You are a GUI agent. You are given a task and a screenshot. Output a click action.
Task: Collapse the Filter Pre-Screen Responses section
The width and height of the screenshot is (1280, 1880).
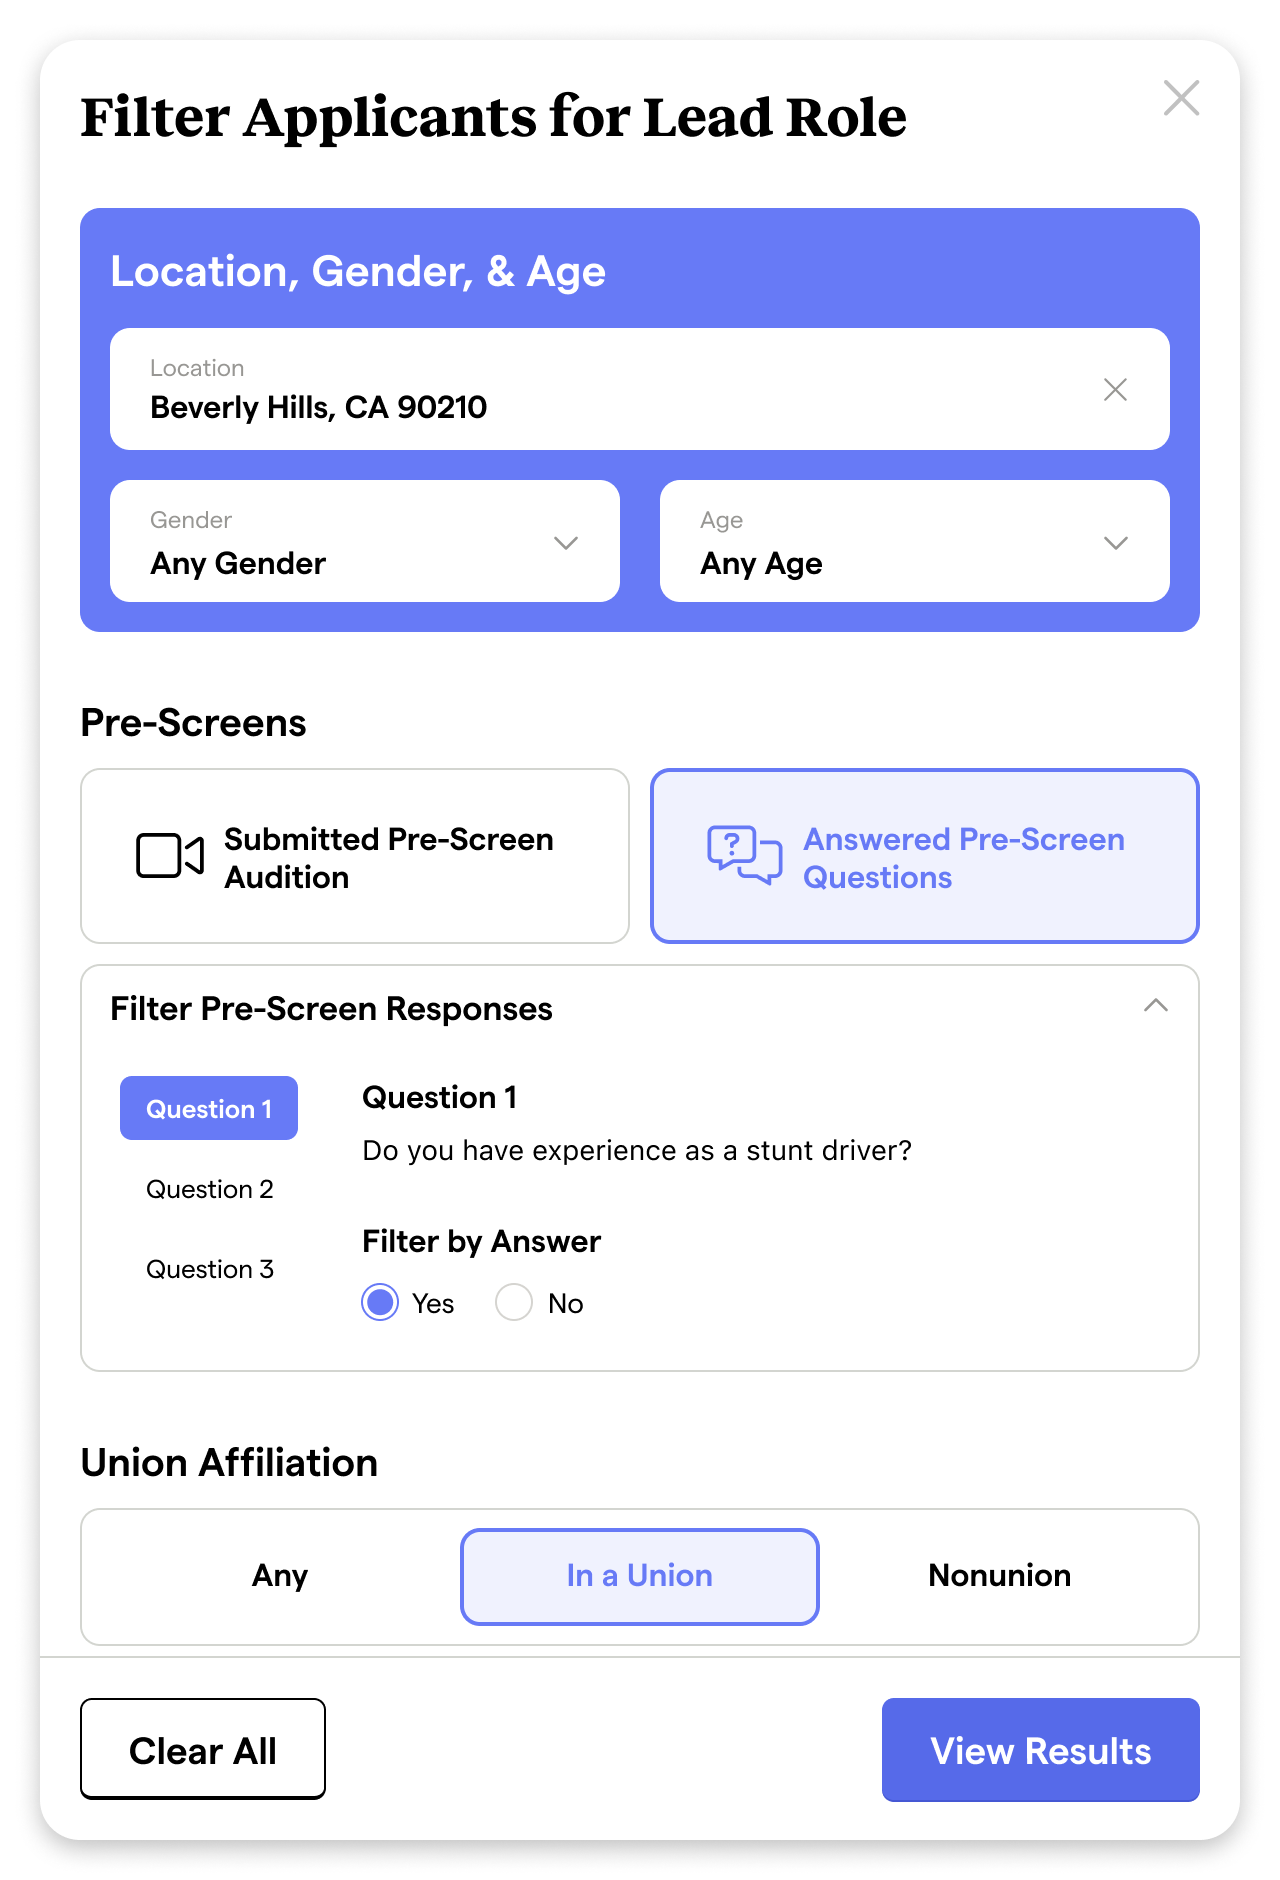1155,1006
